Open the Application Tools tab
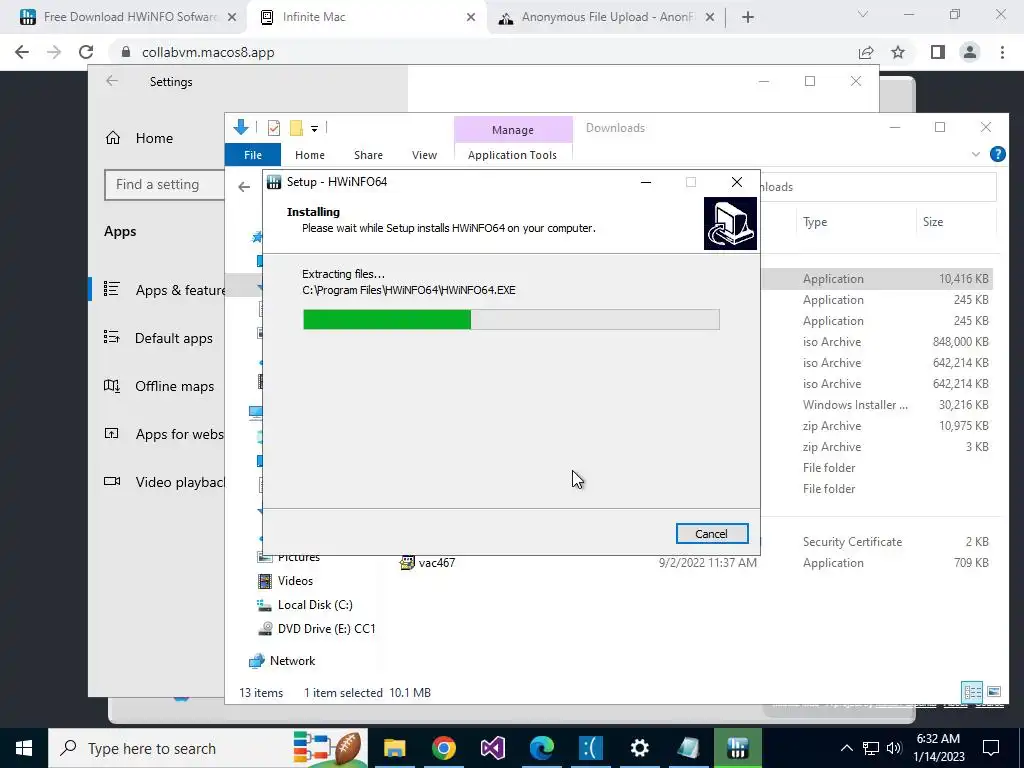Screen dimensions: 1024x768 click(513, 155)
